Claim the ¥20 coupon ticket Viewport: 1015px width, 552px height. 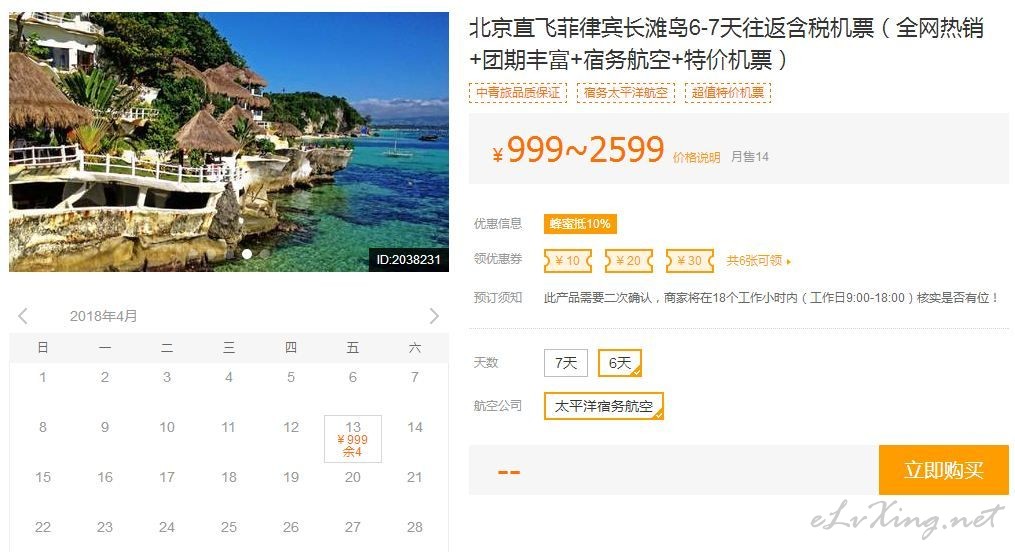tap(629, 261)
